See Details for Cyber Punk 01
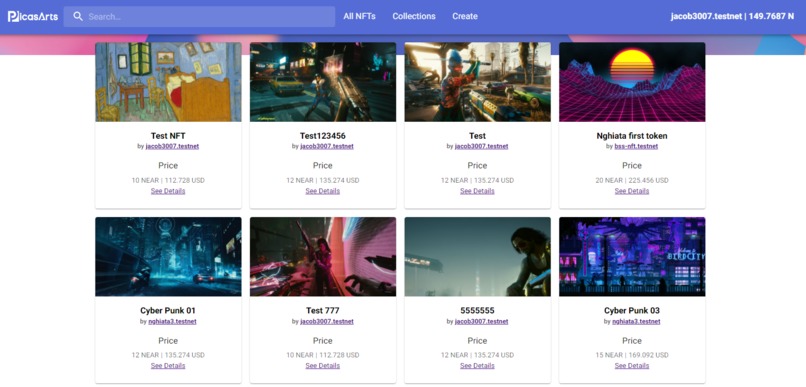 [168, 366]
